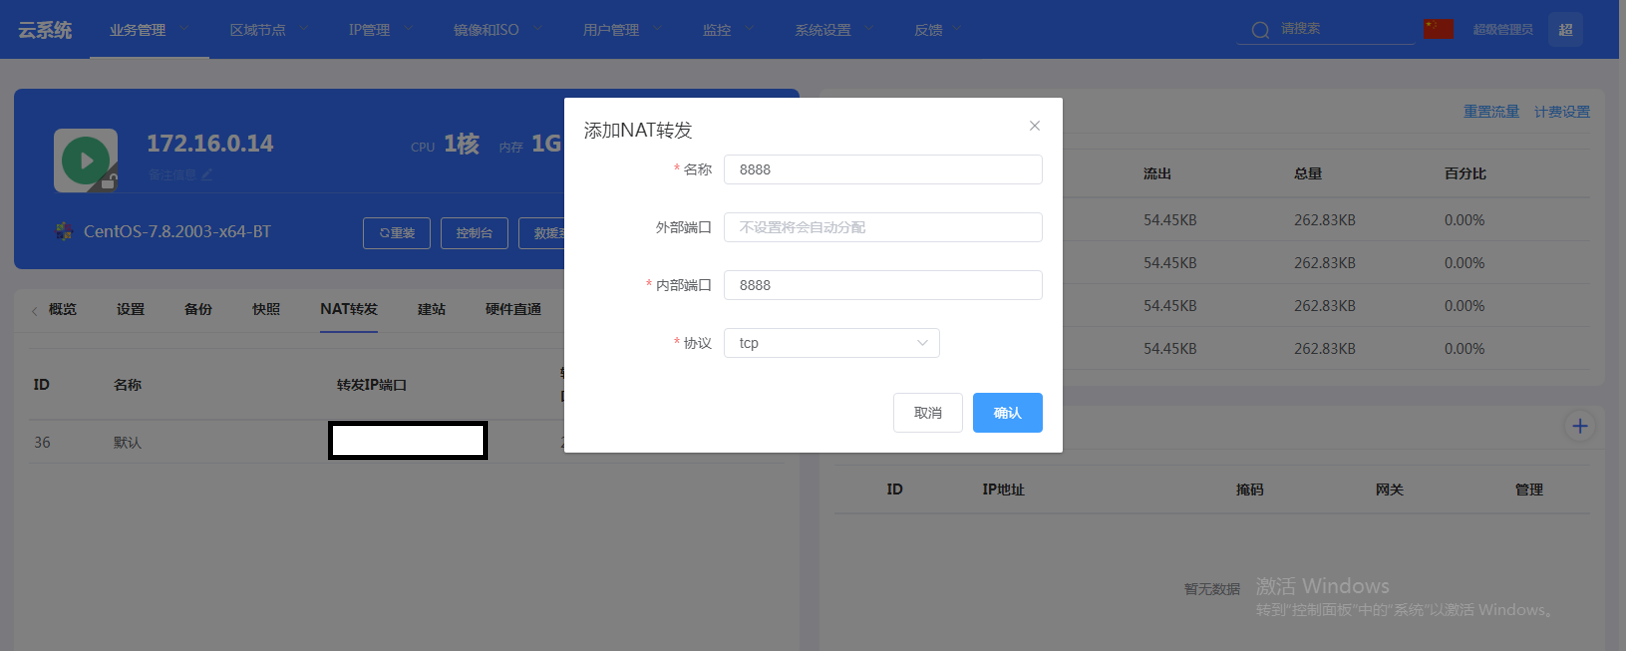Click the 确认 button

[x=1007, y=413]
